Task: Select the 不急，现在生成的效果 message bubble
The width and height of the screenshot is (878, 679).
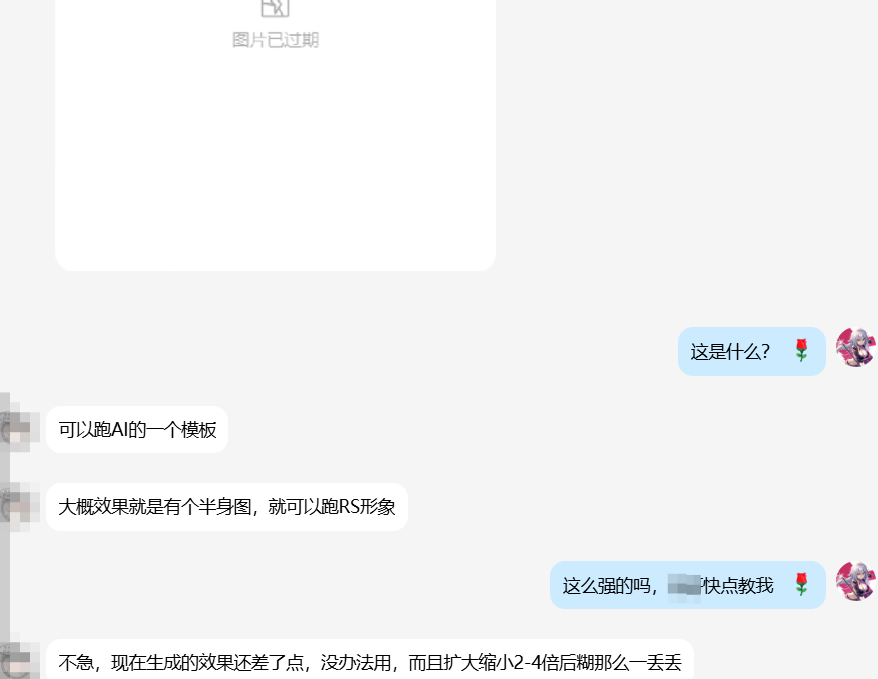Action: click(370, 659)
